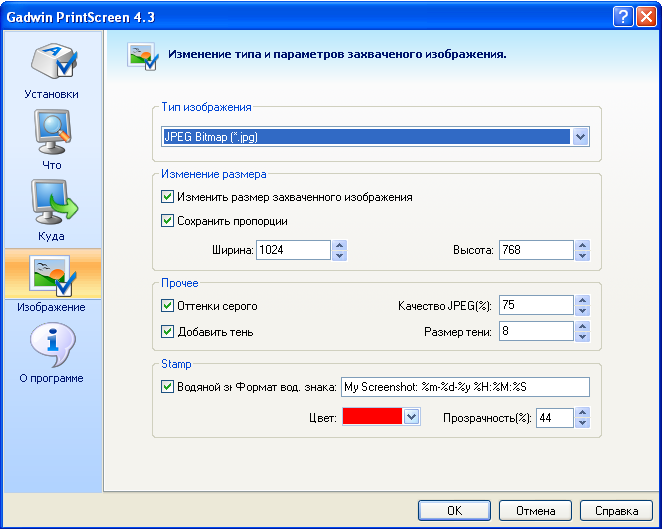Viewport: 662px width, 529px height.
Task: Select the Изображение picture icon in sidebar
Action: point(53,276)
